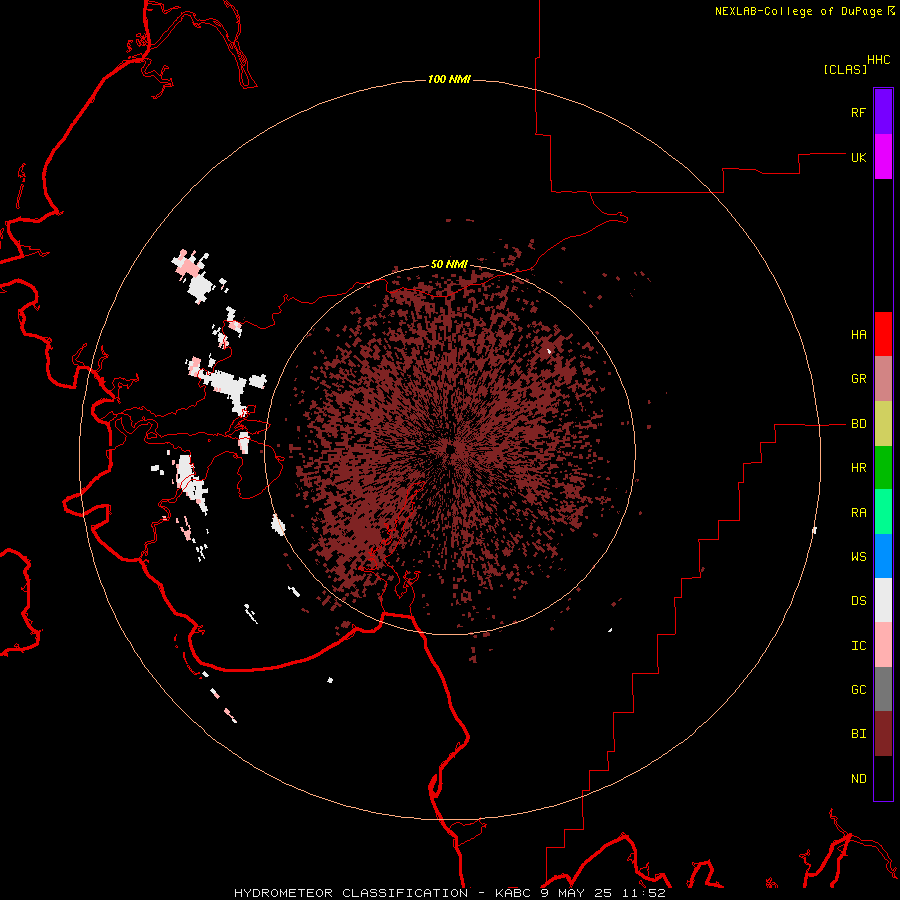Select the BI brown legend swatch

click(883, 734)
